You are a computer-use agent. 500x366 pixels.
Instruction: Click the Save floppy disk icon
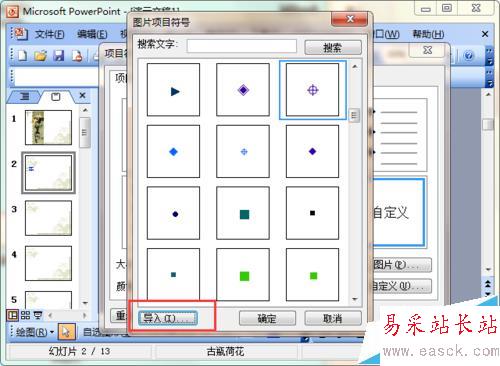pyautogui.click(x=59, y=55)
